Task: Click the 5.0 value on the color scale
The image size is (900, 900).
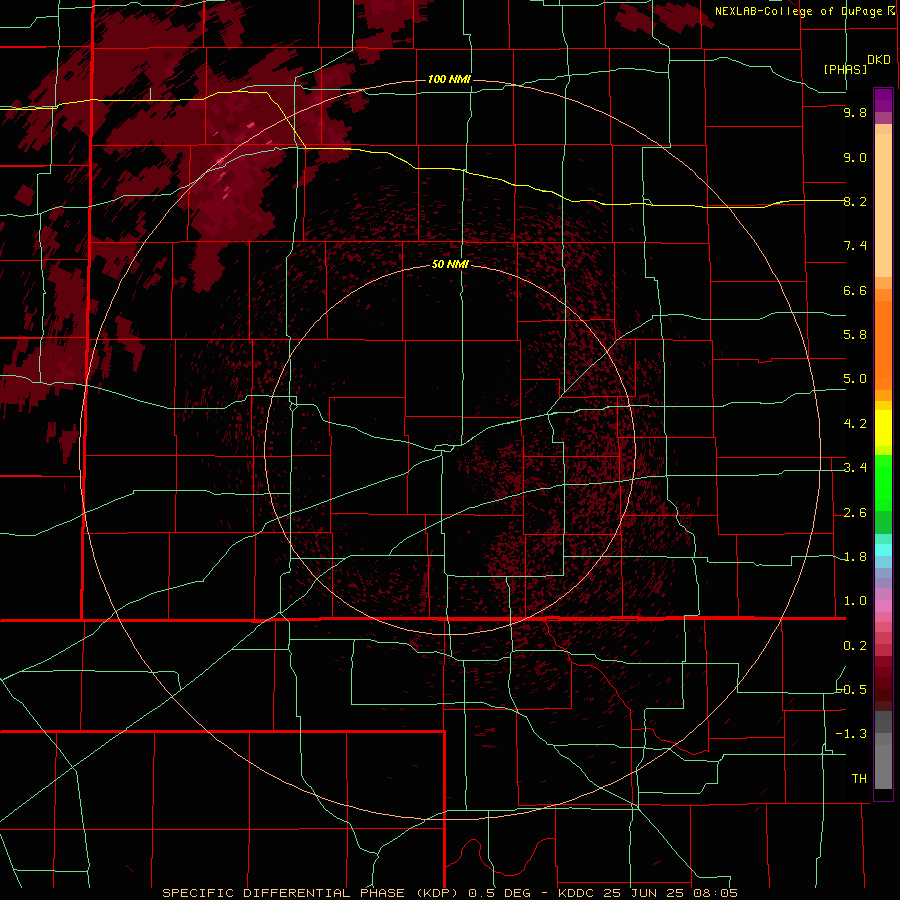Action: tap(855, 379)
